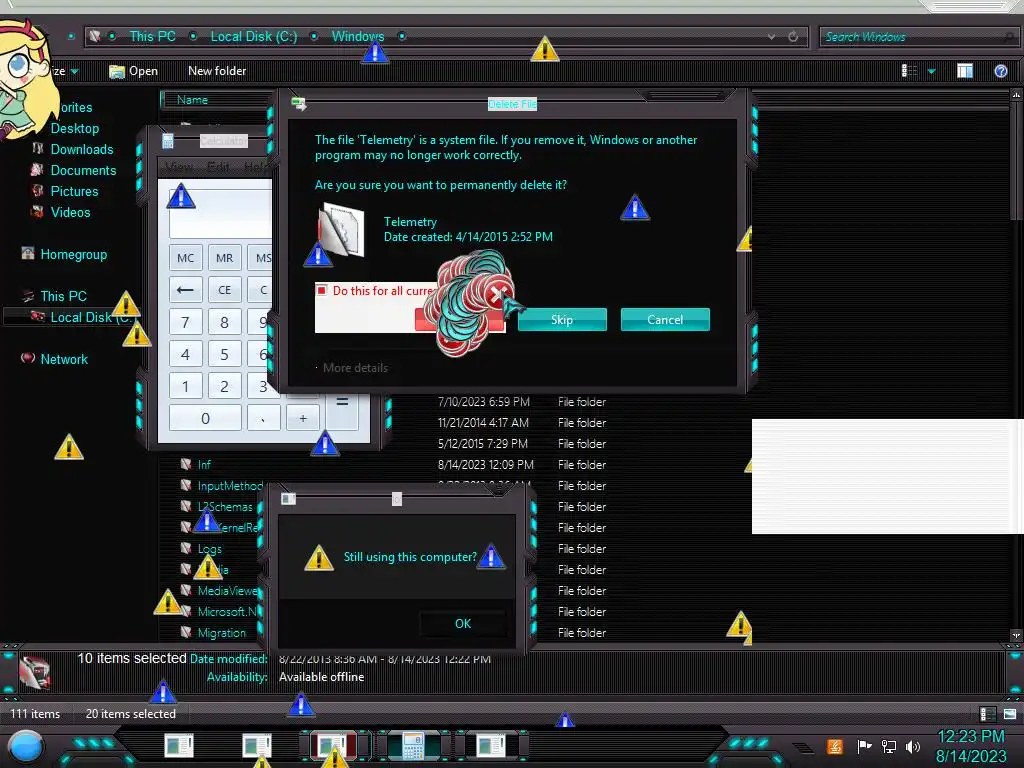Screen dimensions: 1024x768
Task: Open the Start orb on the taskbar
Action: pos(26,746)
